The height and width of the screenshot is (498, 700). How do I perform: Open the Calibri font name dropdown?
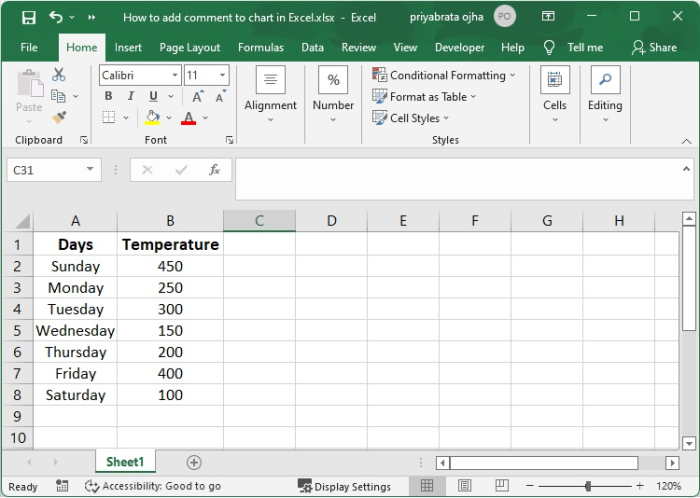click(175, 75)
